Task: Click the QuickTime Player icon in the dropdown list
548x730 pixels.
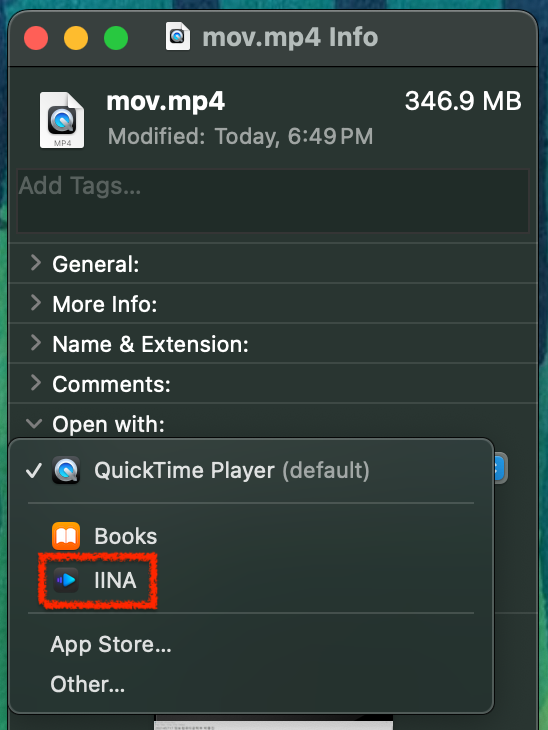Action: pos(66,470)
